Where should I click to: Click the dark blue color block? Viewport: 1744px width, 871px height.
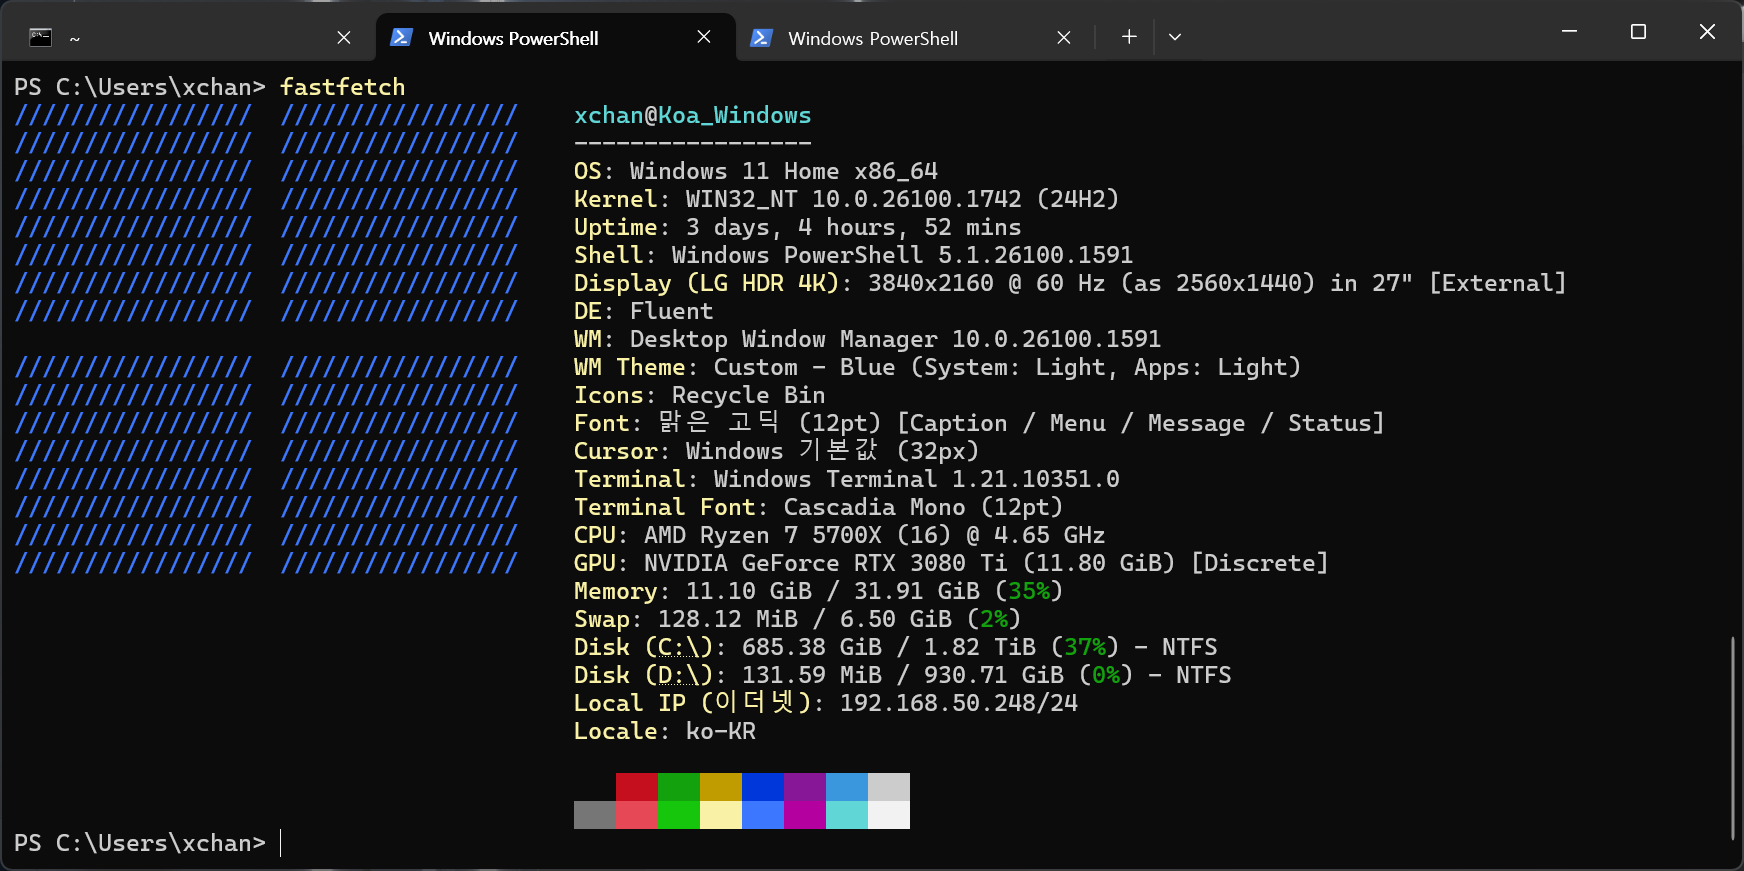763,787
